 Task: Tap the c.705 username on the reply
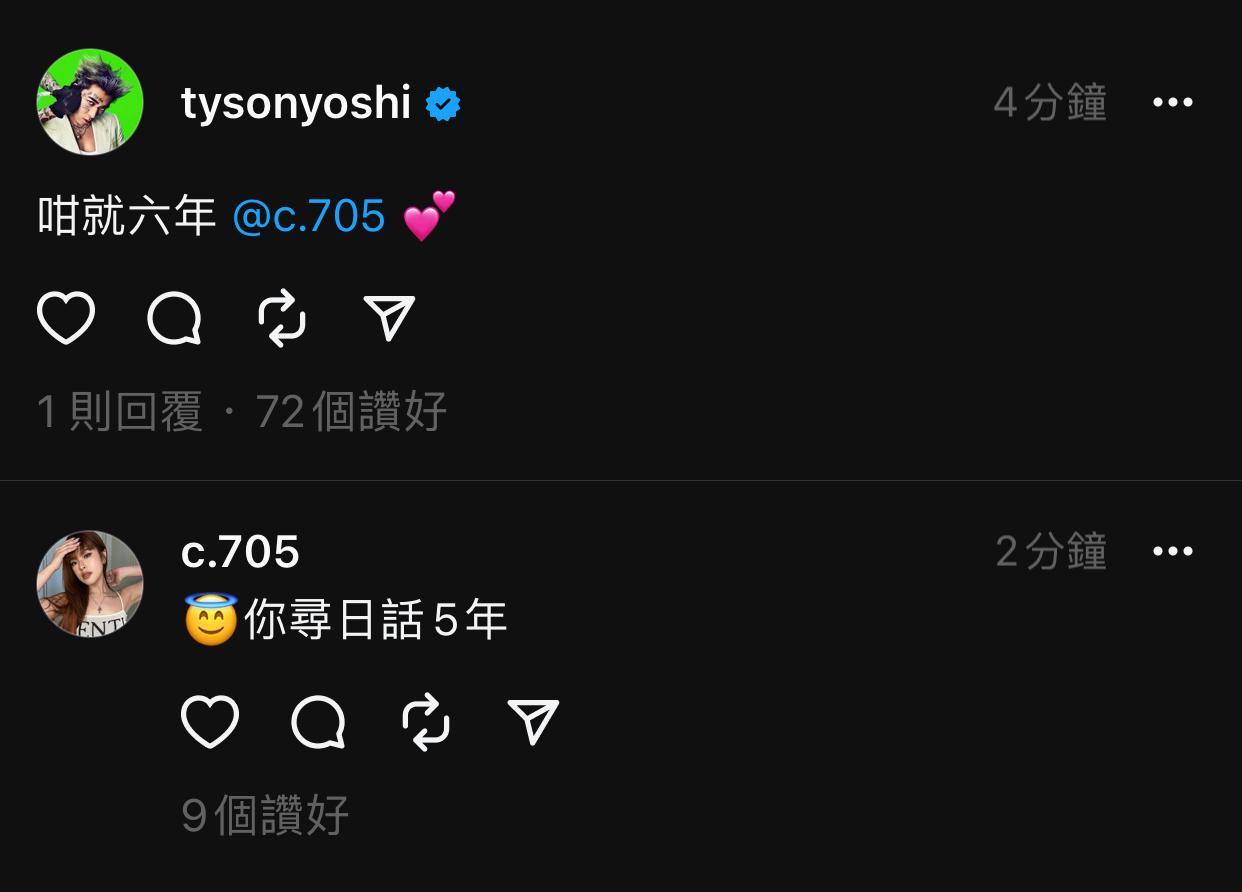(240, 551)
